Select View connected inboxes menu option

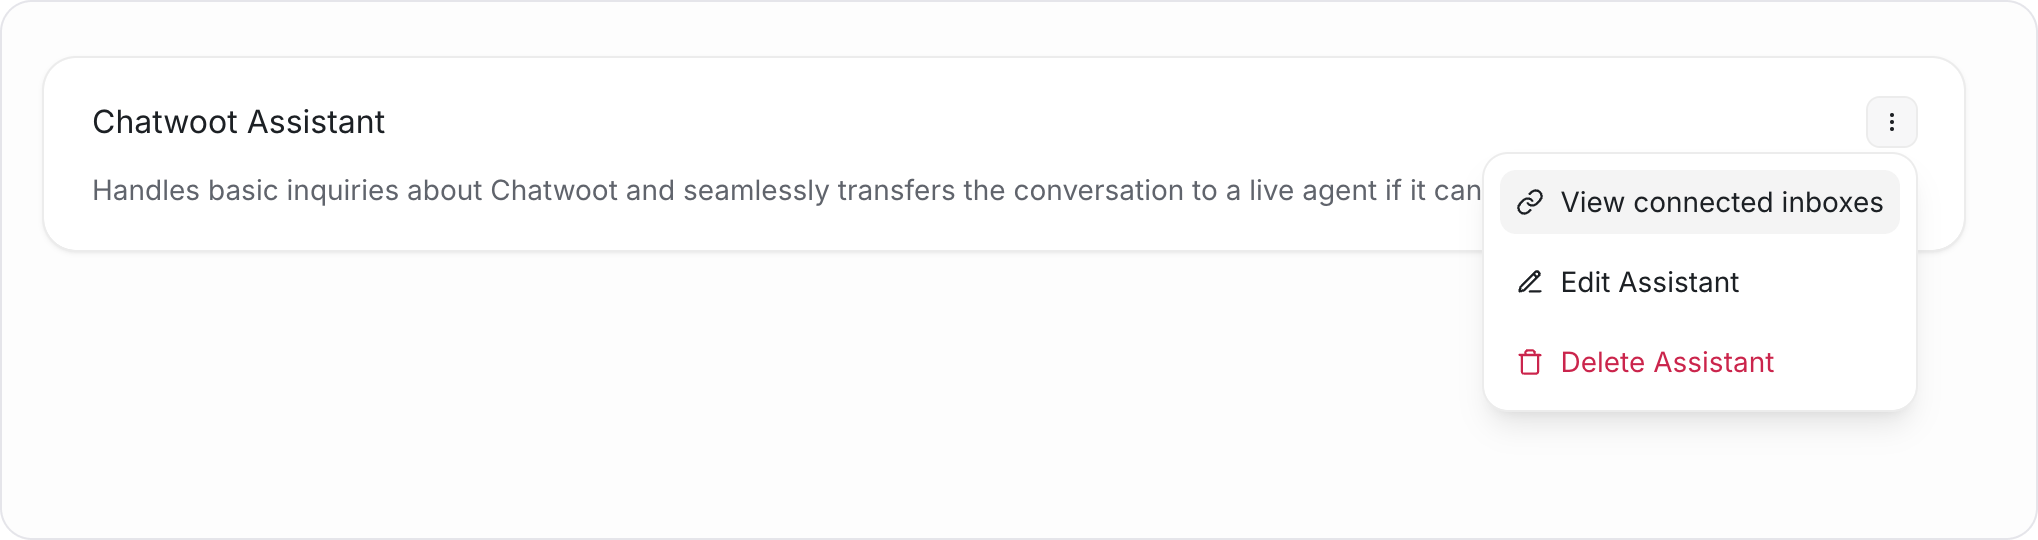coord(1700,202)
